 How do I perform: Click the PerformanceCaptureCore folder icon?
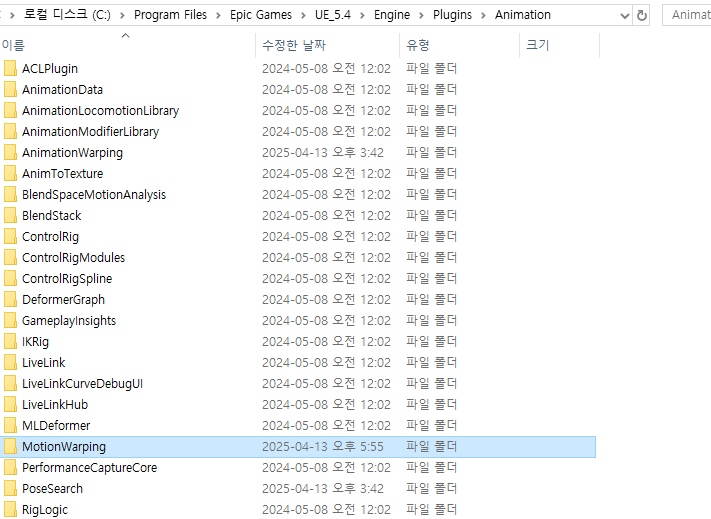coord(10,467)
